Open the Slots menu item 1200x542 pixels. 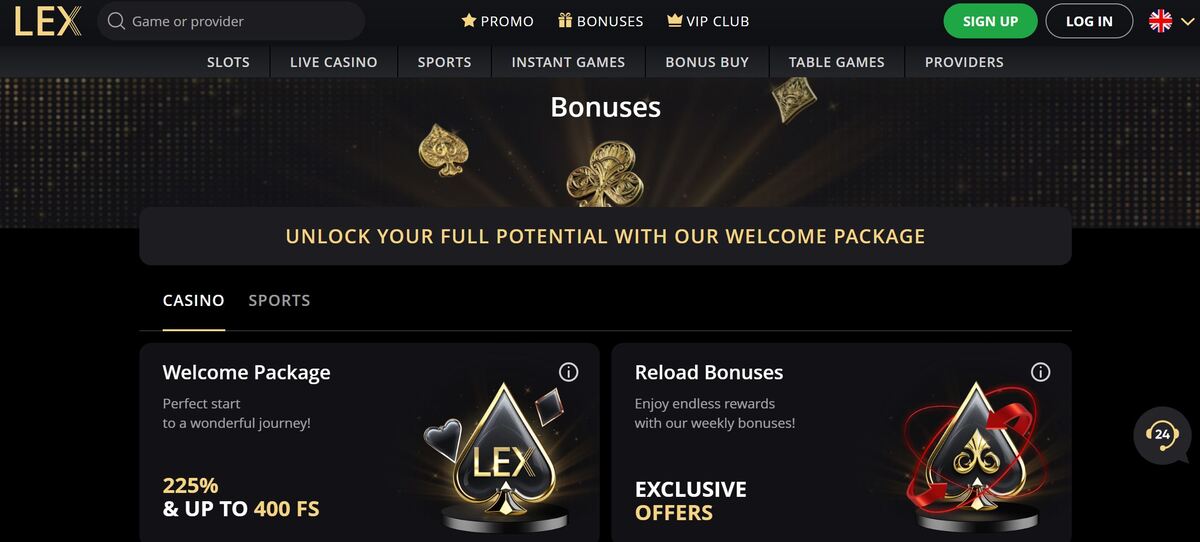coord(228,62)
